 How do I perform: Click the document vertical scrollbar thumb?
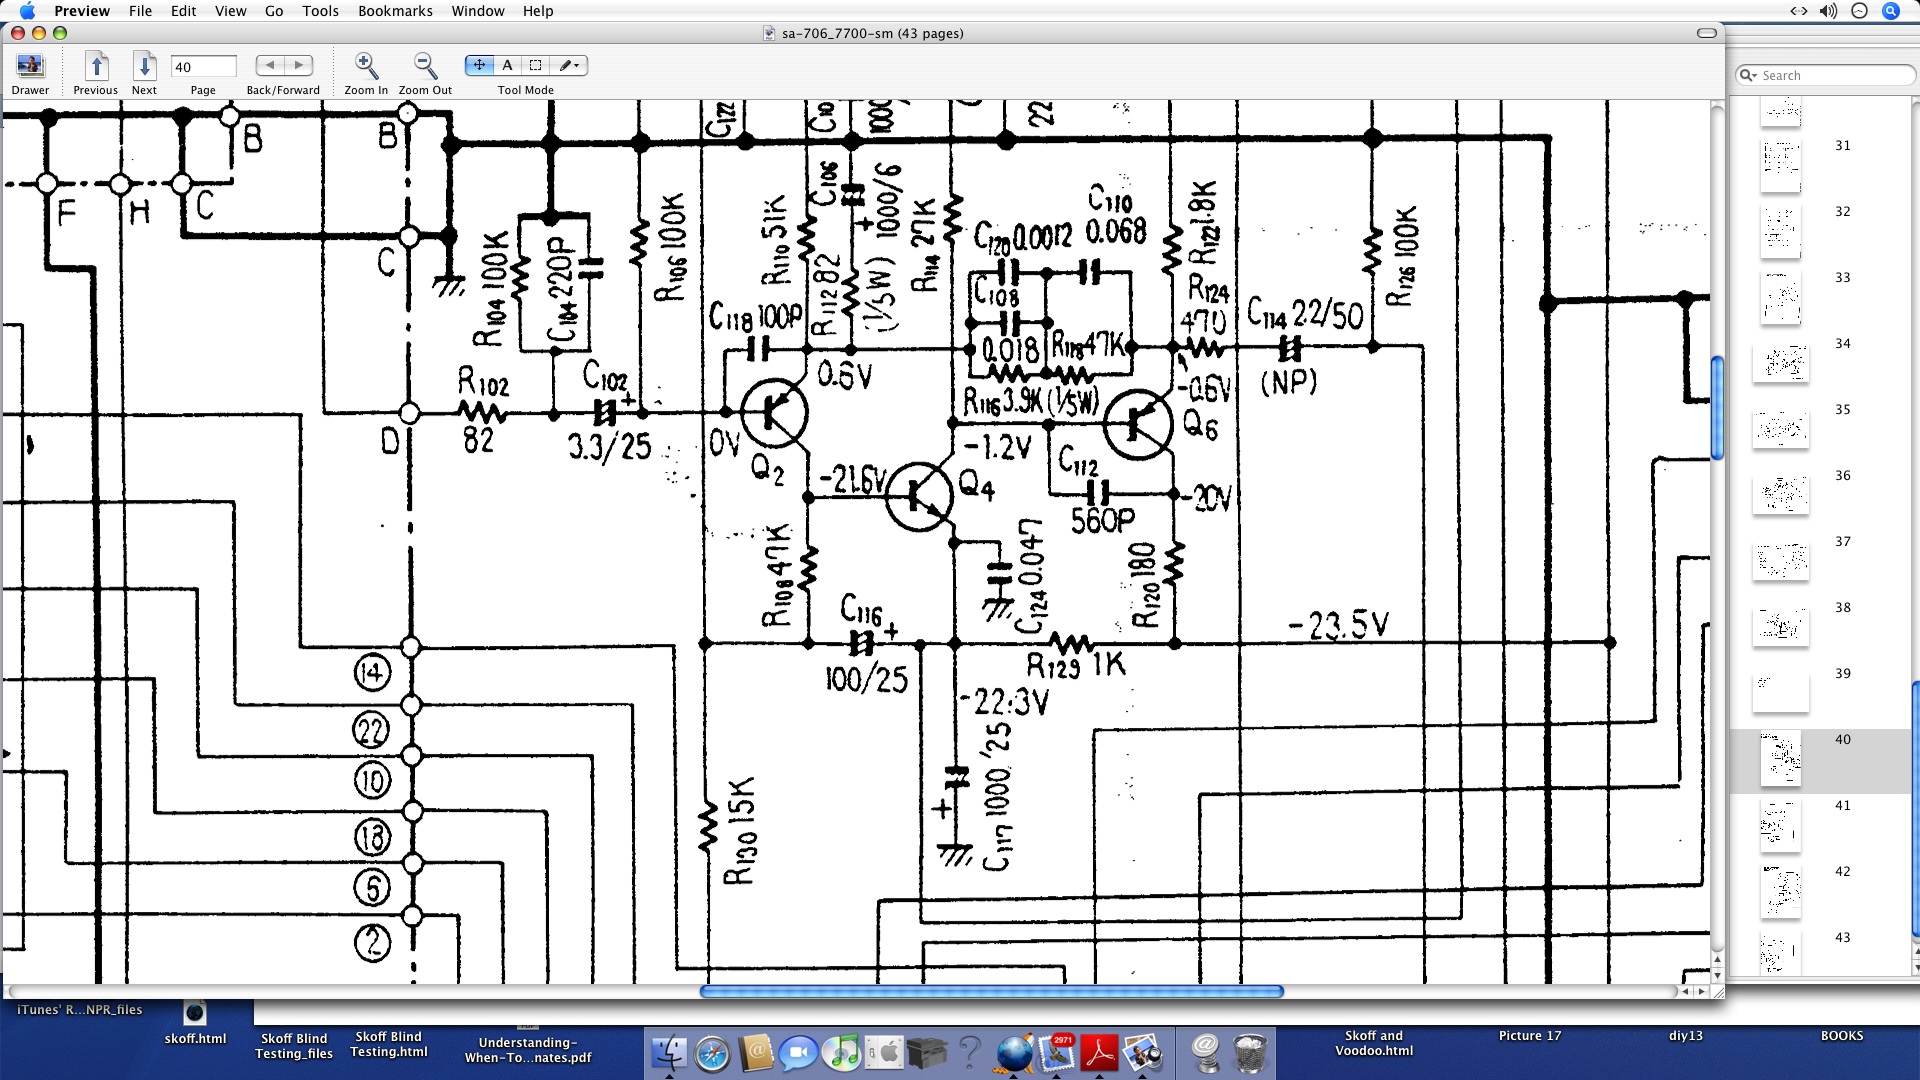pyautogui.click(x=1717, y=408)
